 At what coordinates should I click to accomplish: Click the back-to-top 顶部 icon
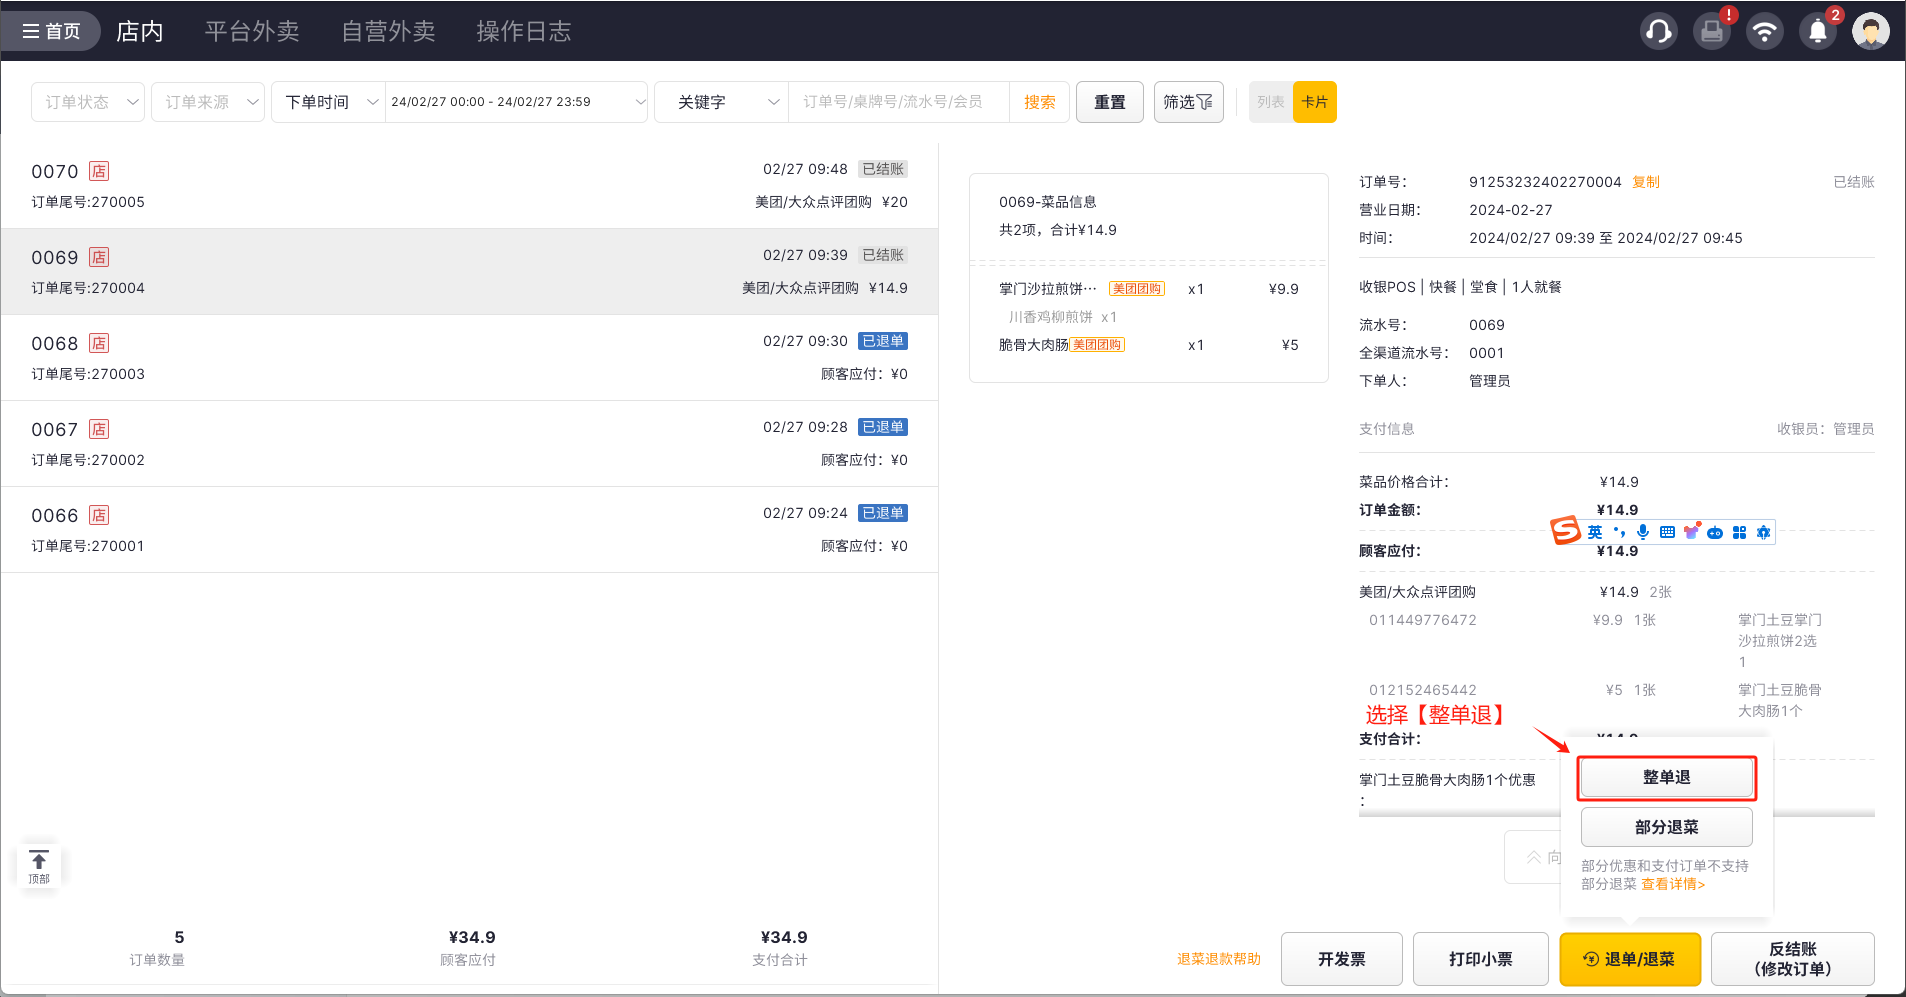[39, 866]
